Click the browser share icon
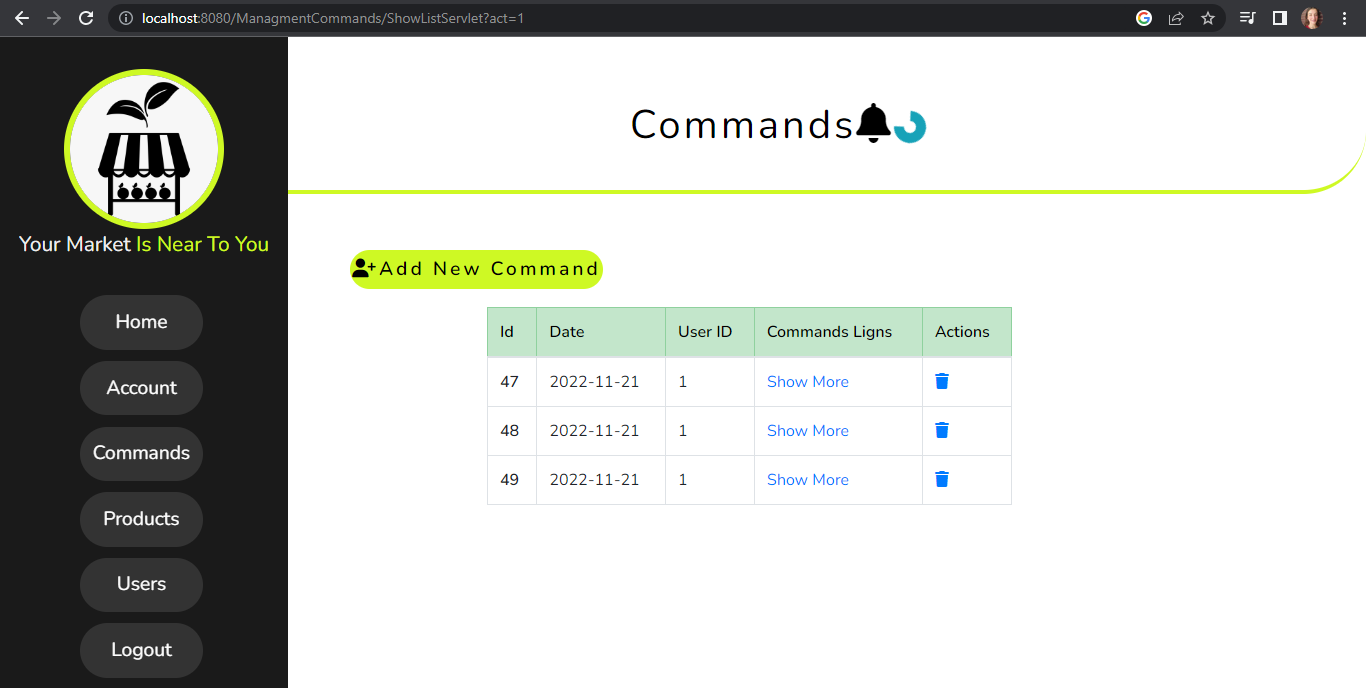Viewport: 1366px width, 688px height. [x=1176, y=17]
